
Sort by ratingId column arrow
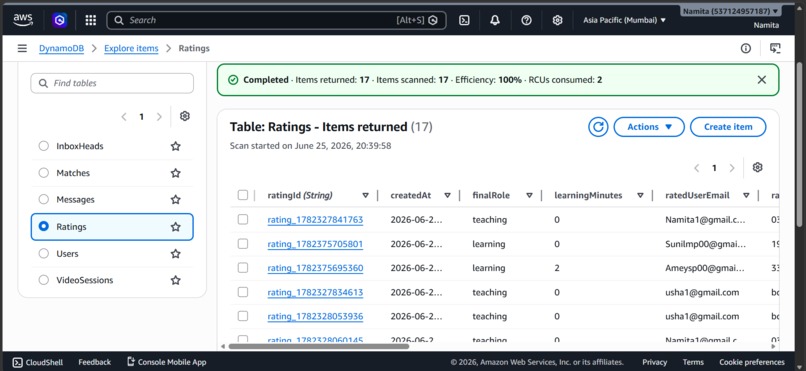click(x=365, y=195)
